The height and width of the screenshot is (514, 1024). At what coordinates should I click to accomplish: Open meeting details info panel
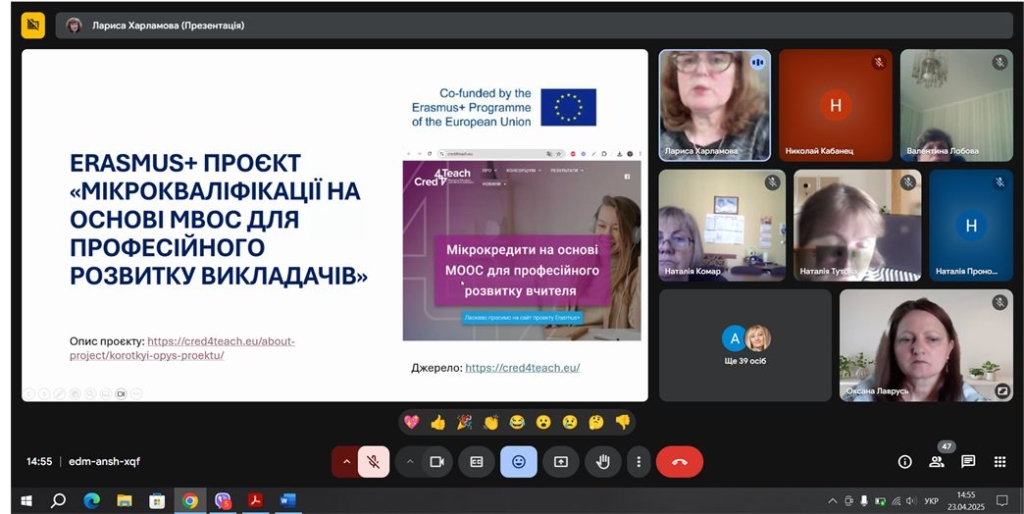[905, 461]
